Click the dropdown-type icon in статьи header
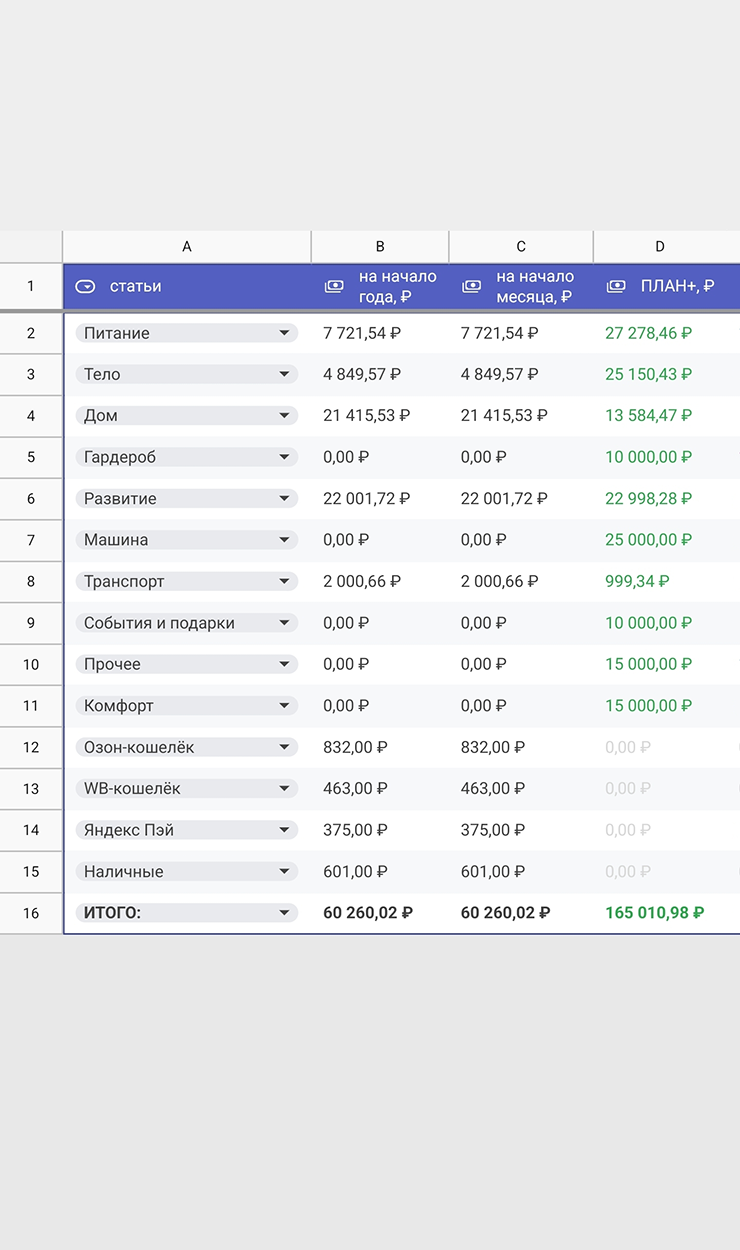Image resolution: width=740 pixels, height=1250 pixels. (x=86, y=287)
